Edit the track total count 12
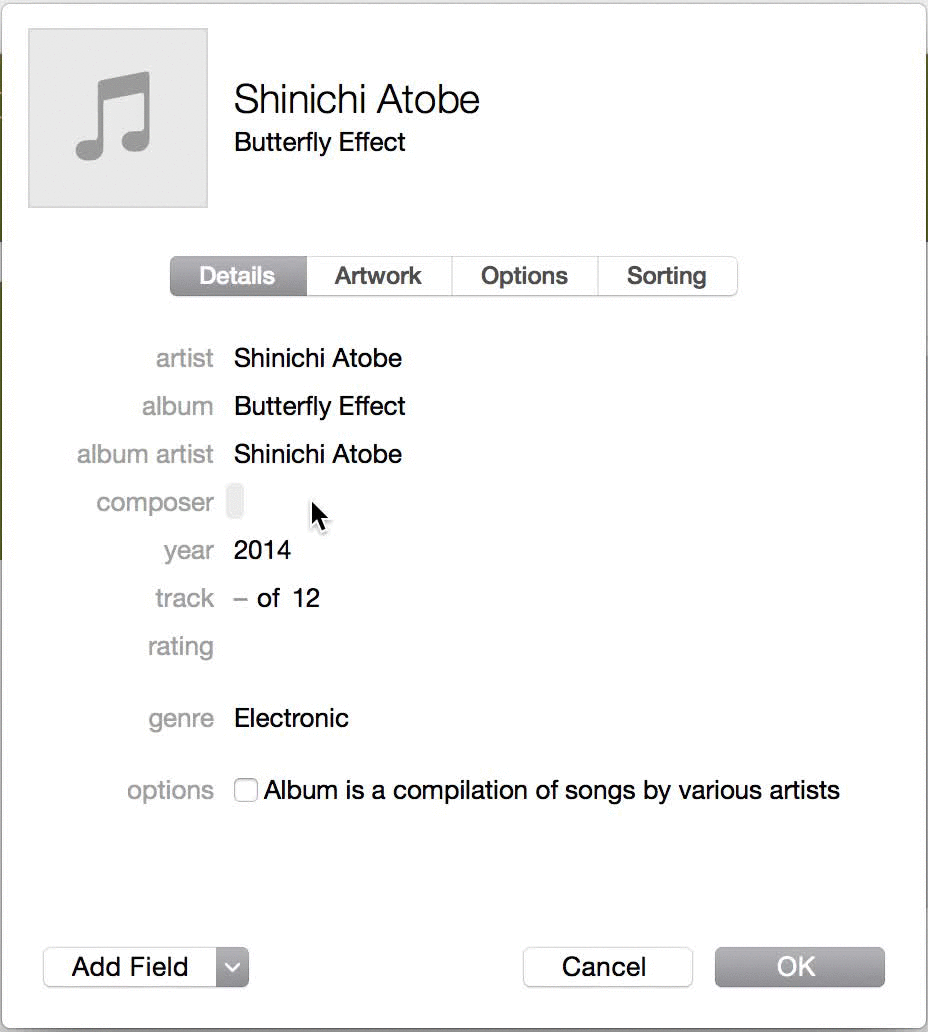 coord(306,598)
